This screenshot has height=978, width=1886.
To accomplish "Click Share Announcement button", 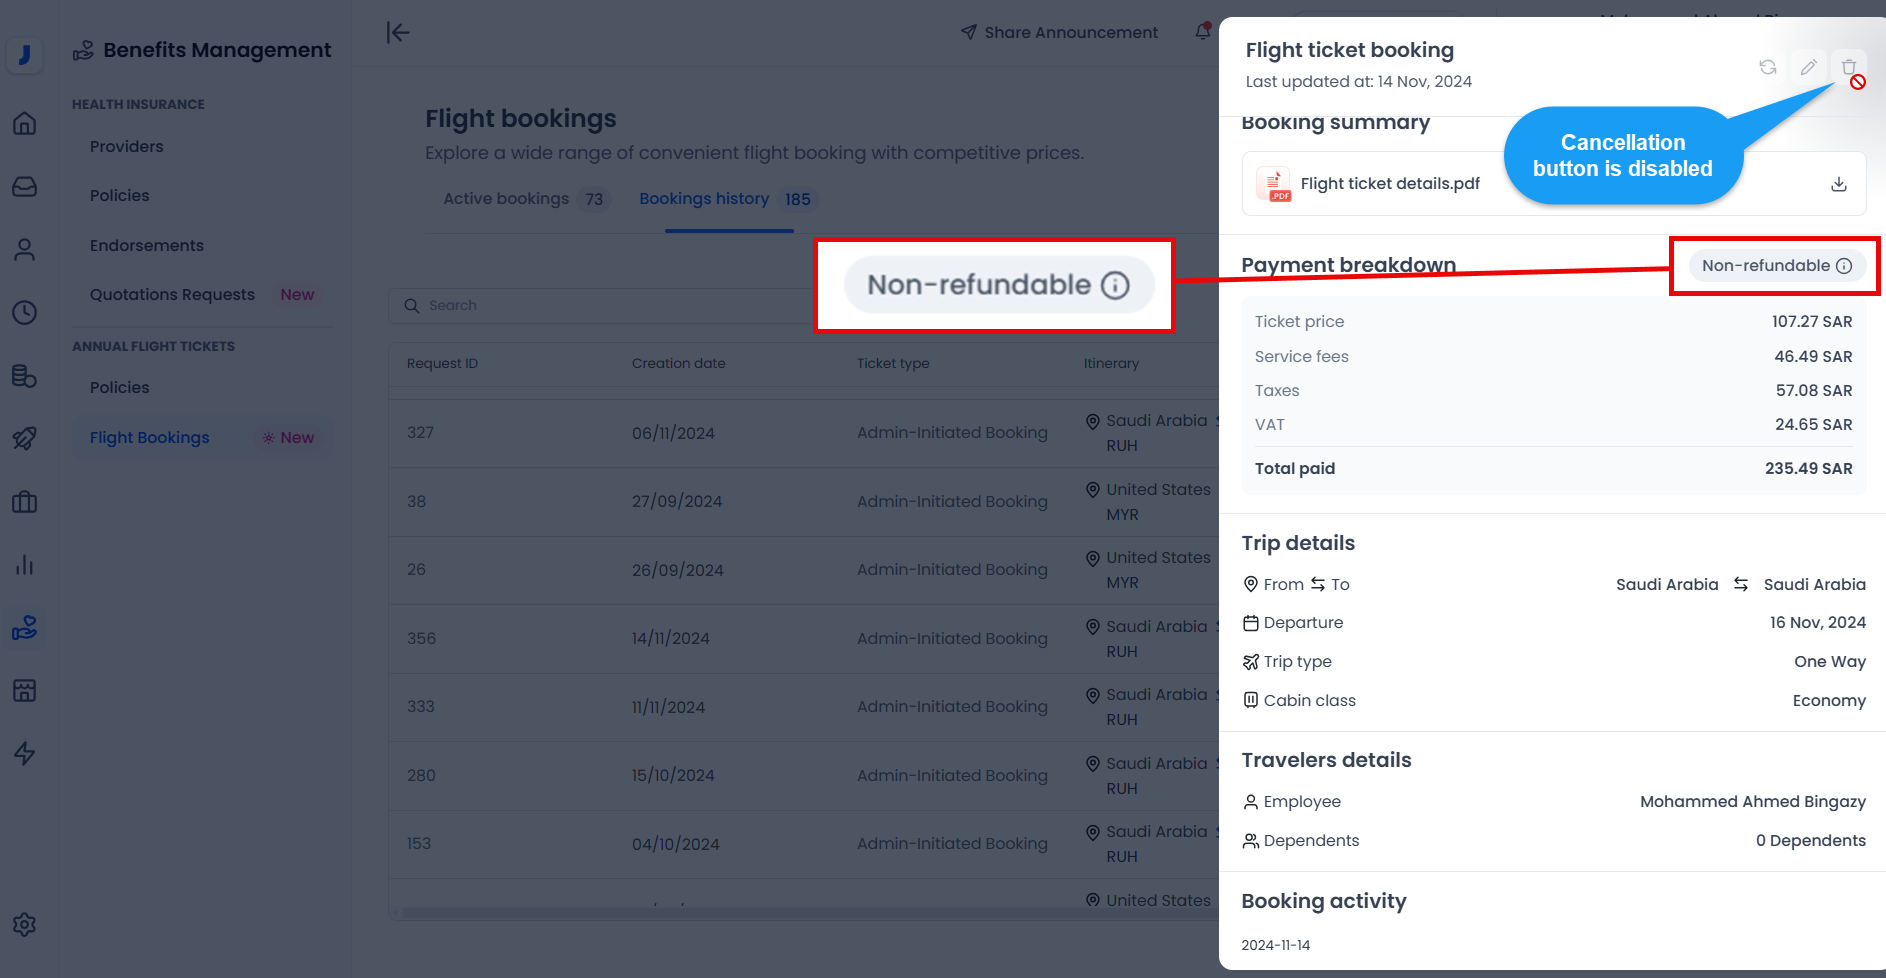I will pyautogui.click(x=1059, y=33).
